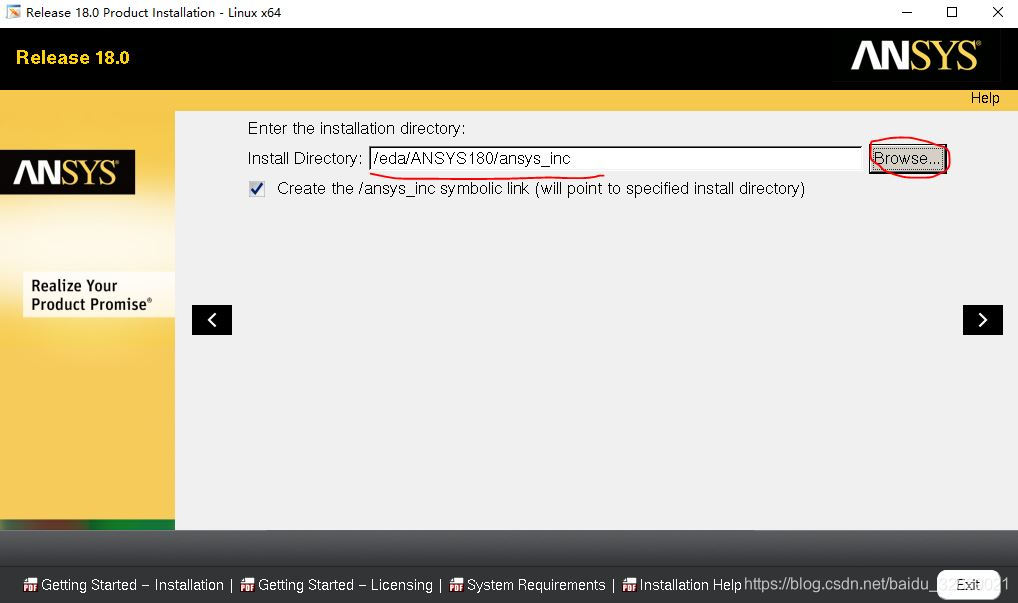Click PDF icon next to System Requirements

click(x=456, y=585)
